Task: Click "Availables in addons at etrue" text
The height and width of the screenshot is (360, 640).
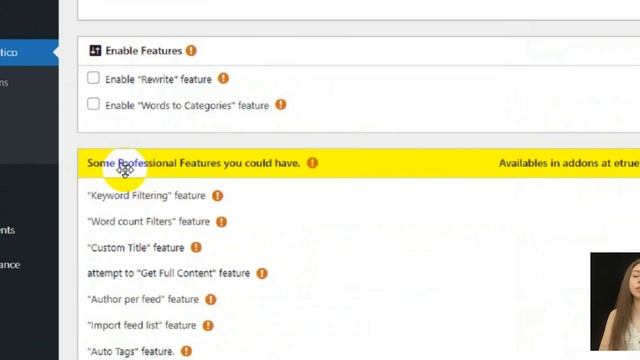Action: tap(569, 163)
